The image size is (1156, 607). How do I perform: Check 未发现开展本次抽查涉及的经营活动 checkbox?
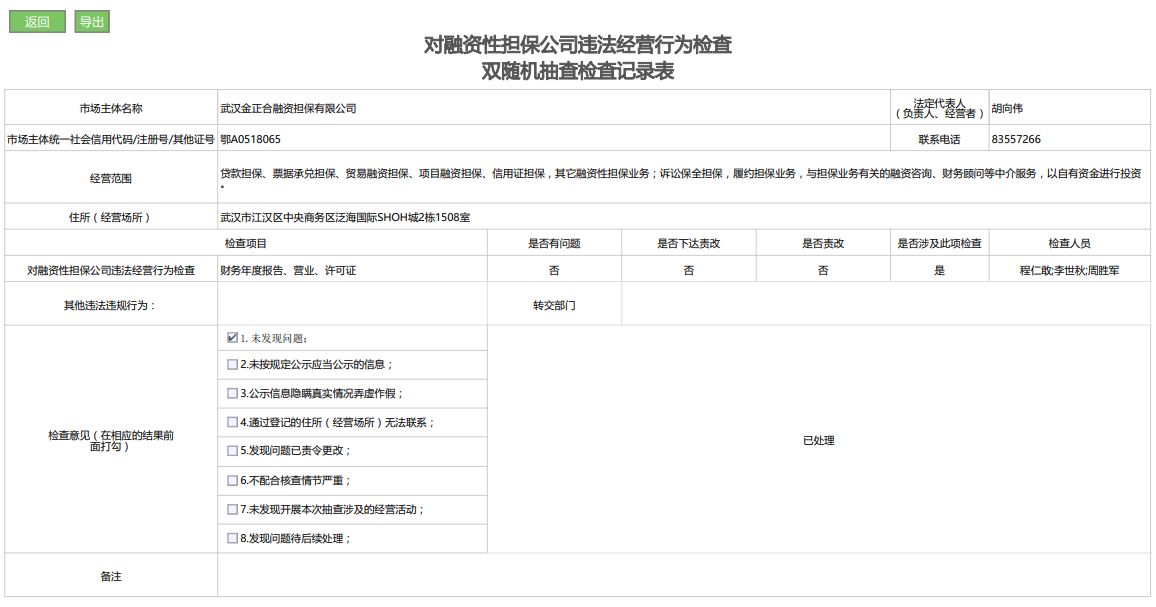pos(232,510)
